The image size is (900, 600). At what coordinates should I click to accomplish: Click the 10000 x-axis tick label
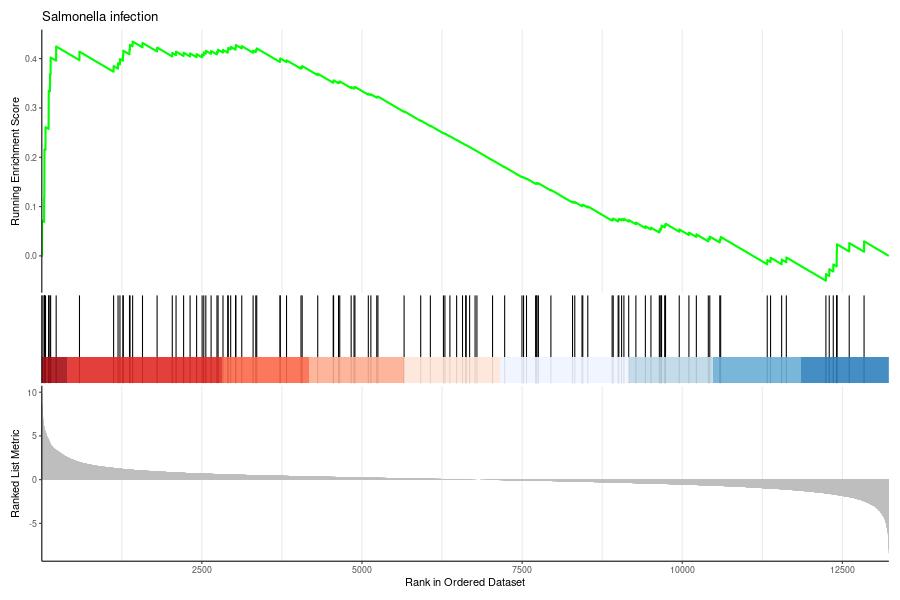(682, 570)
